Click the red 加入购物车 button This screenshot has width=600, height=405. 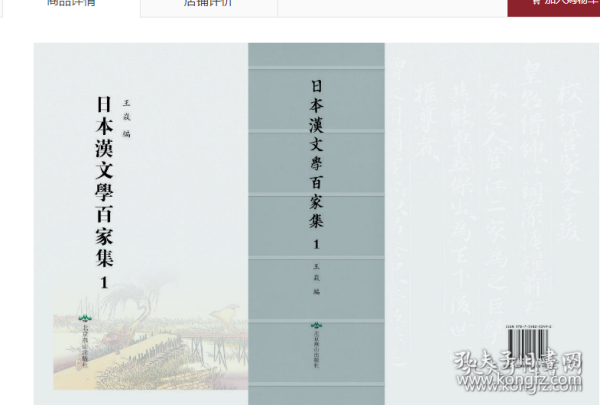558,6
